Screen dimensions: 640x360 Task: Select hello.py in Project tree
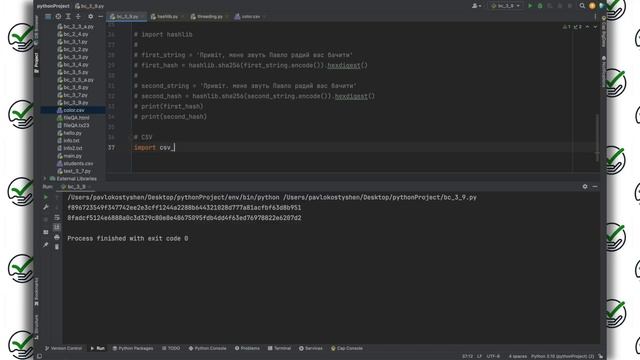point(72,133)
